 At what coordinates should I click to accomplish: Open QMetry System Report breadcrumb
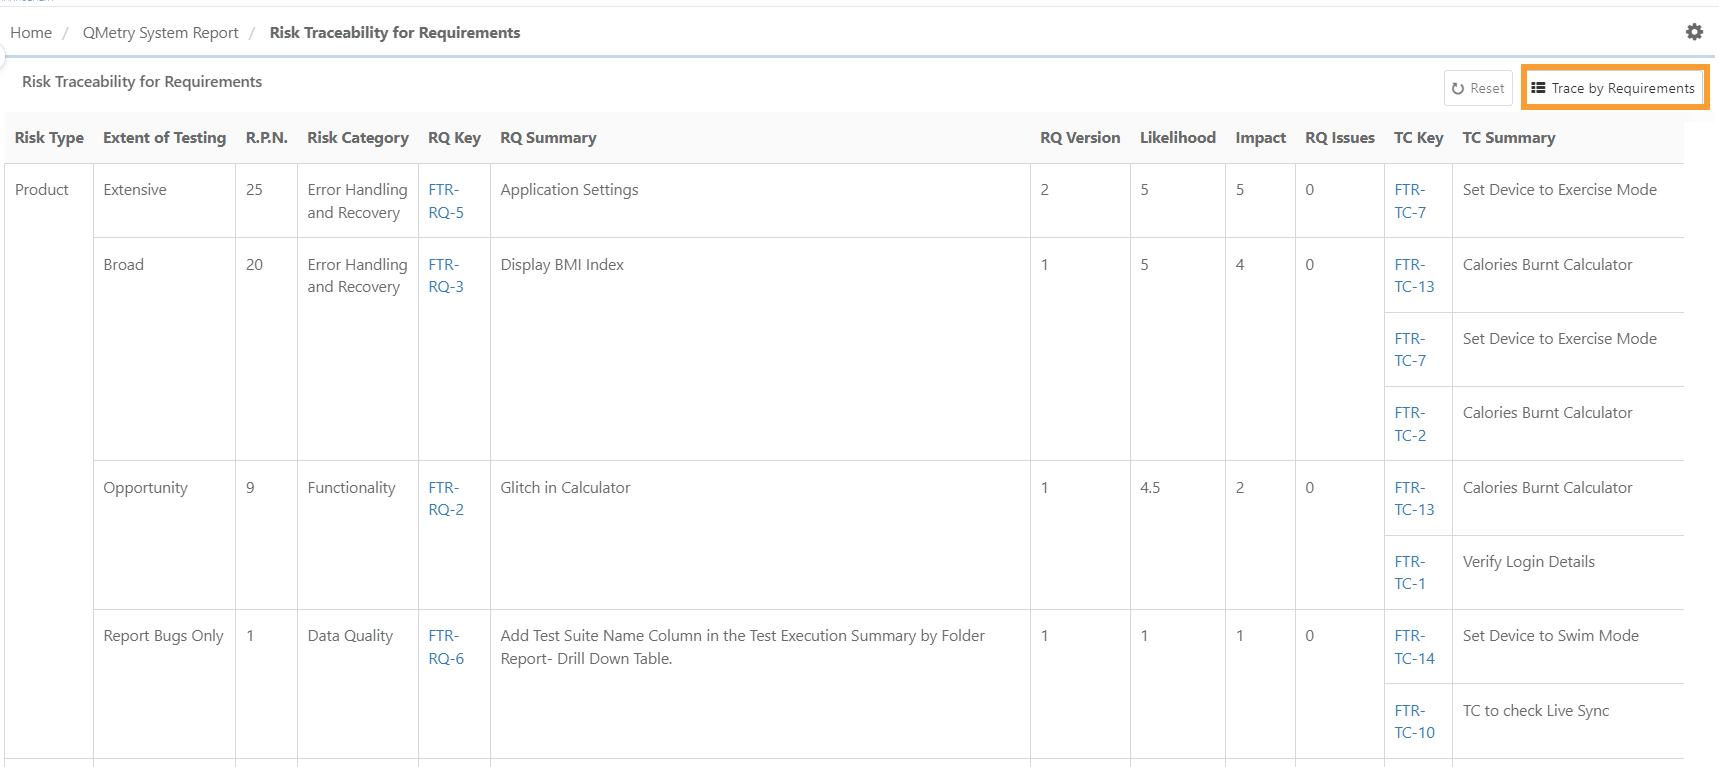pos(160,33)
